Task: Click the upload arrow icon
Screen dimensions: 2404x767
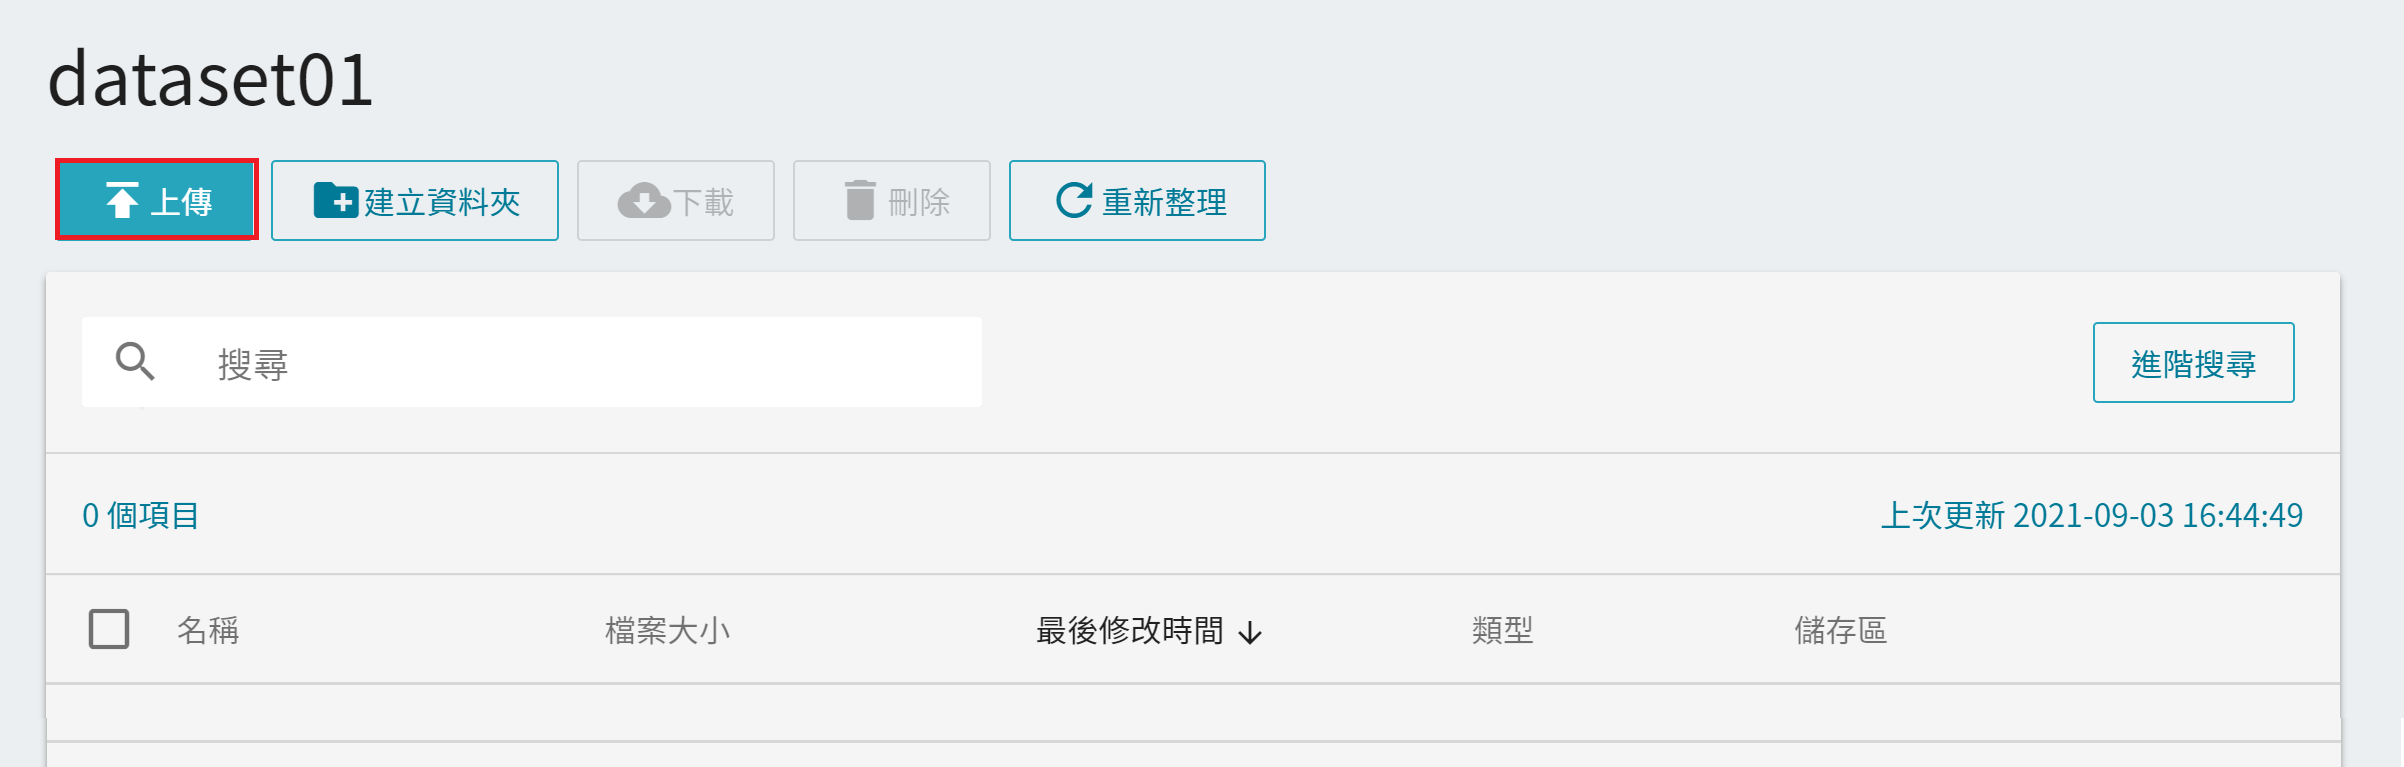Action: pyautogui.click(x=122, y=200)
